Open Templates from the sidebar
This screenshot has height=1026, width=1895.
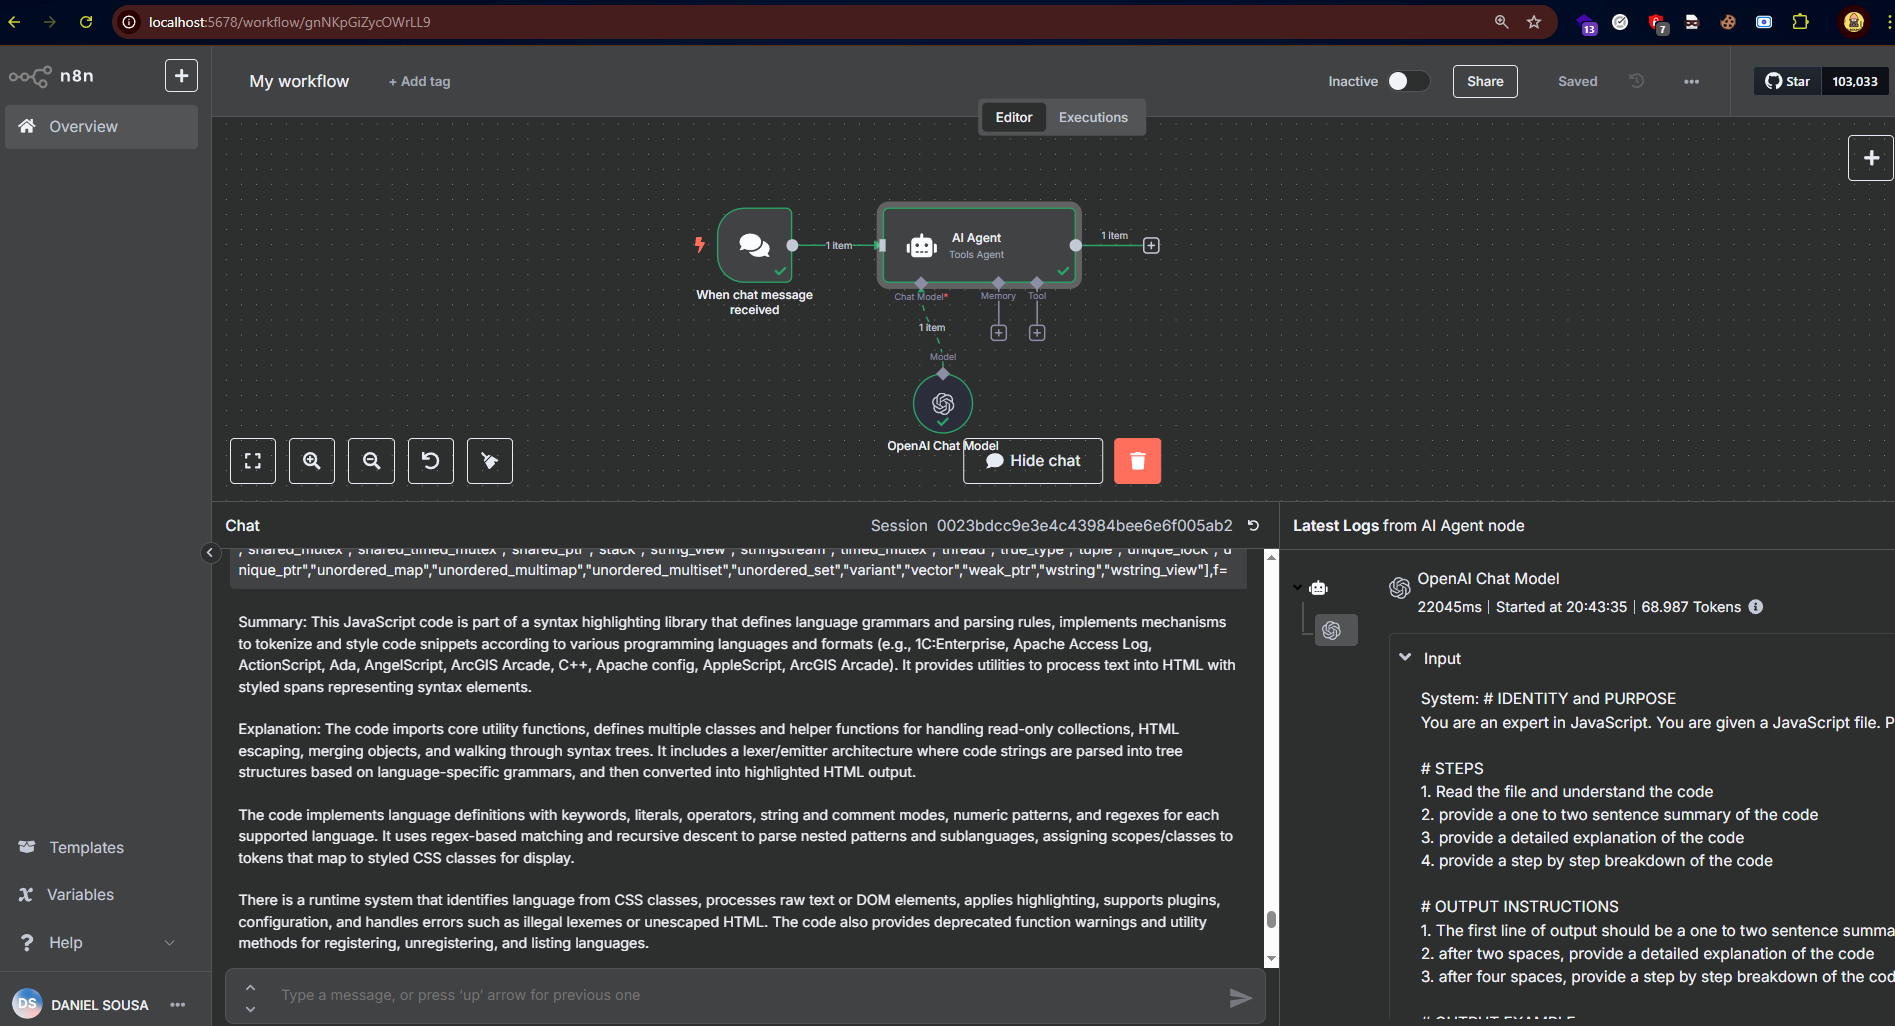point(86,848)
